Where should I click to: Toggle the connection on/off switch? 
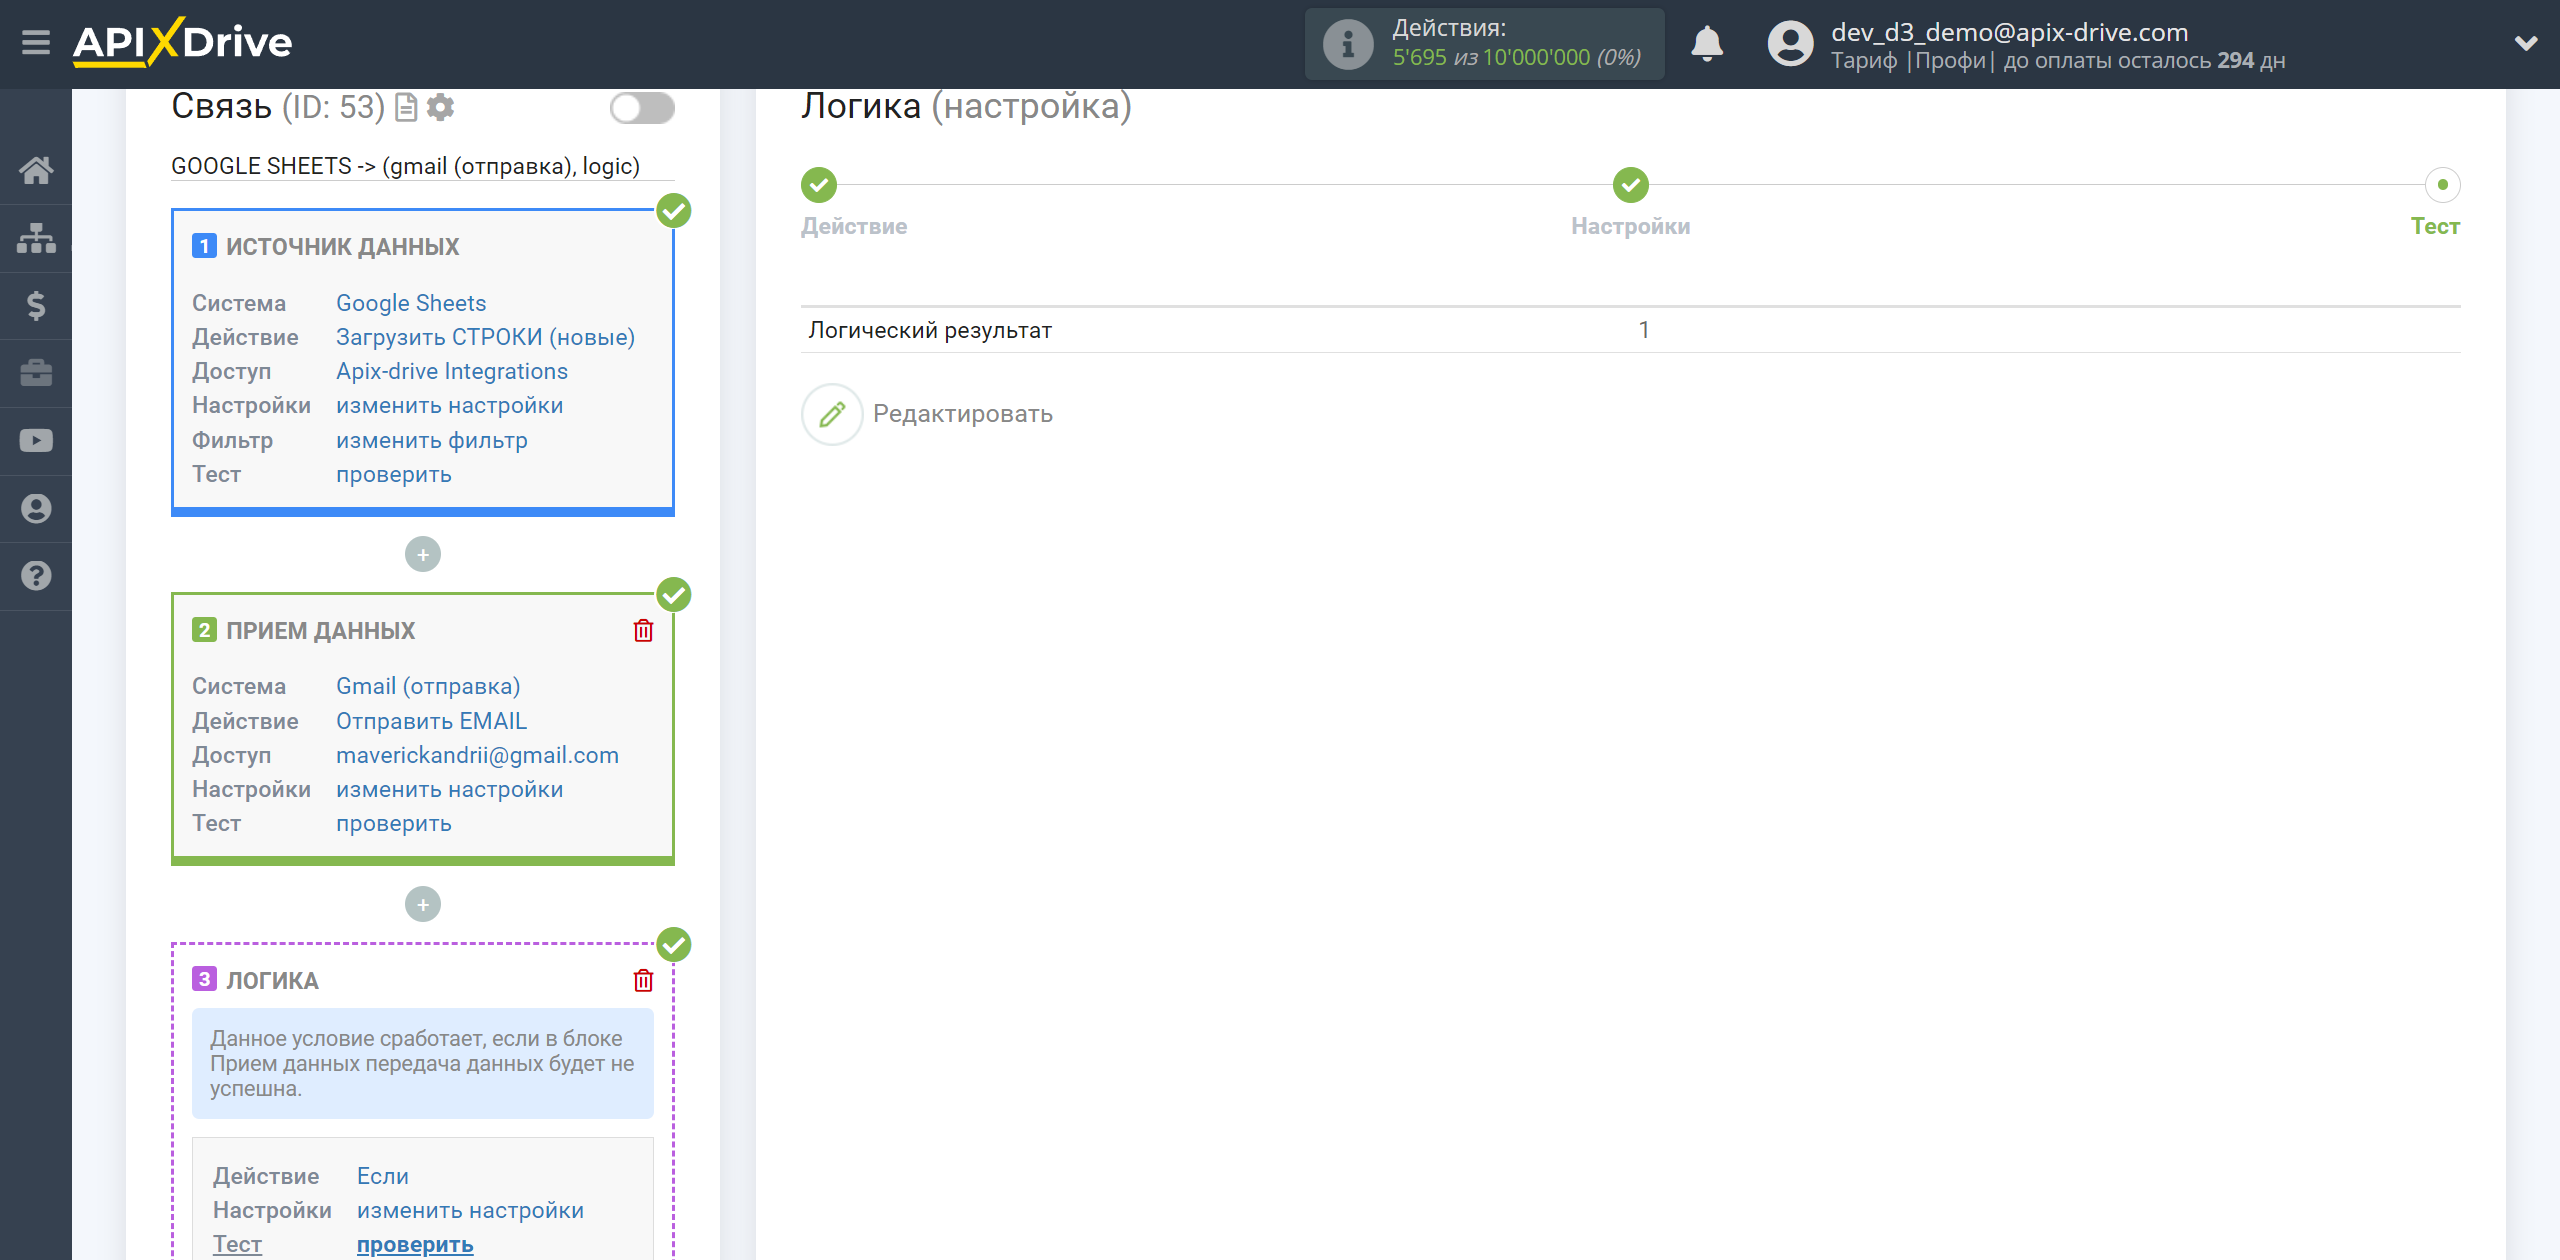642,108
